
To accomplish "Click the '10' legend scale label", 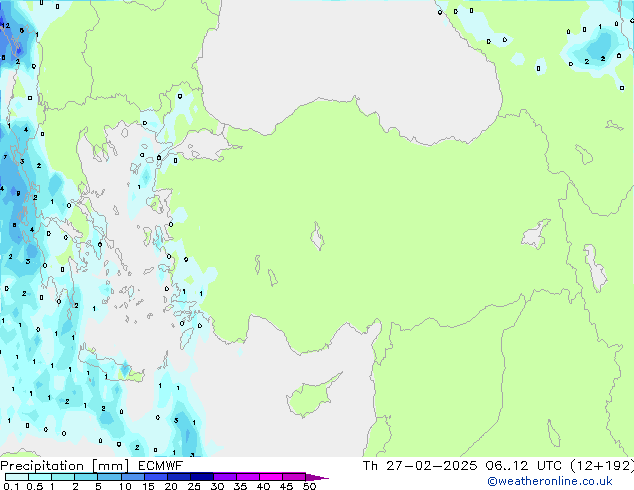I will coord(125,486).
